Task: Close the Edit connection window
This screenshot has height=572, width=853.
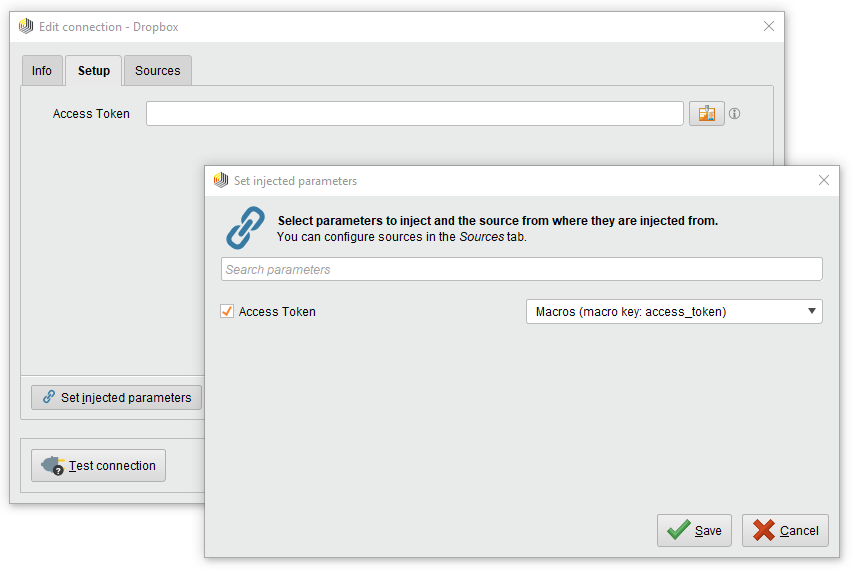Action: pos(769,27)
